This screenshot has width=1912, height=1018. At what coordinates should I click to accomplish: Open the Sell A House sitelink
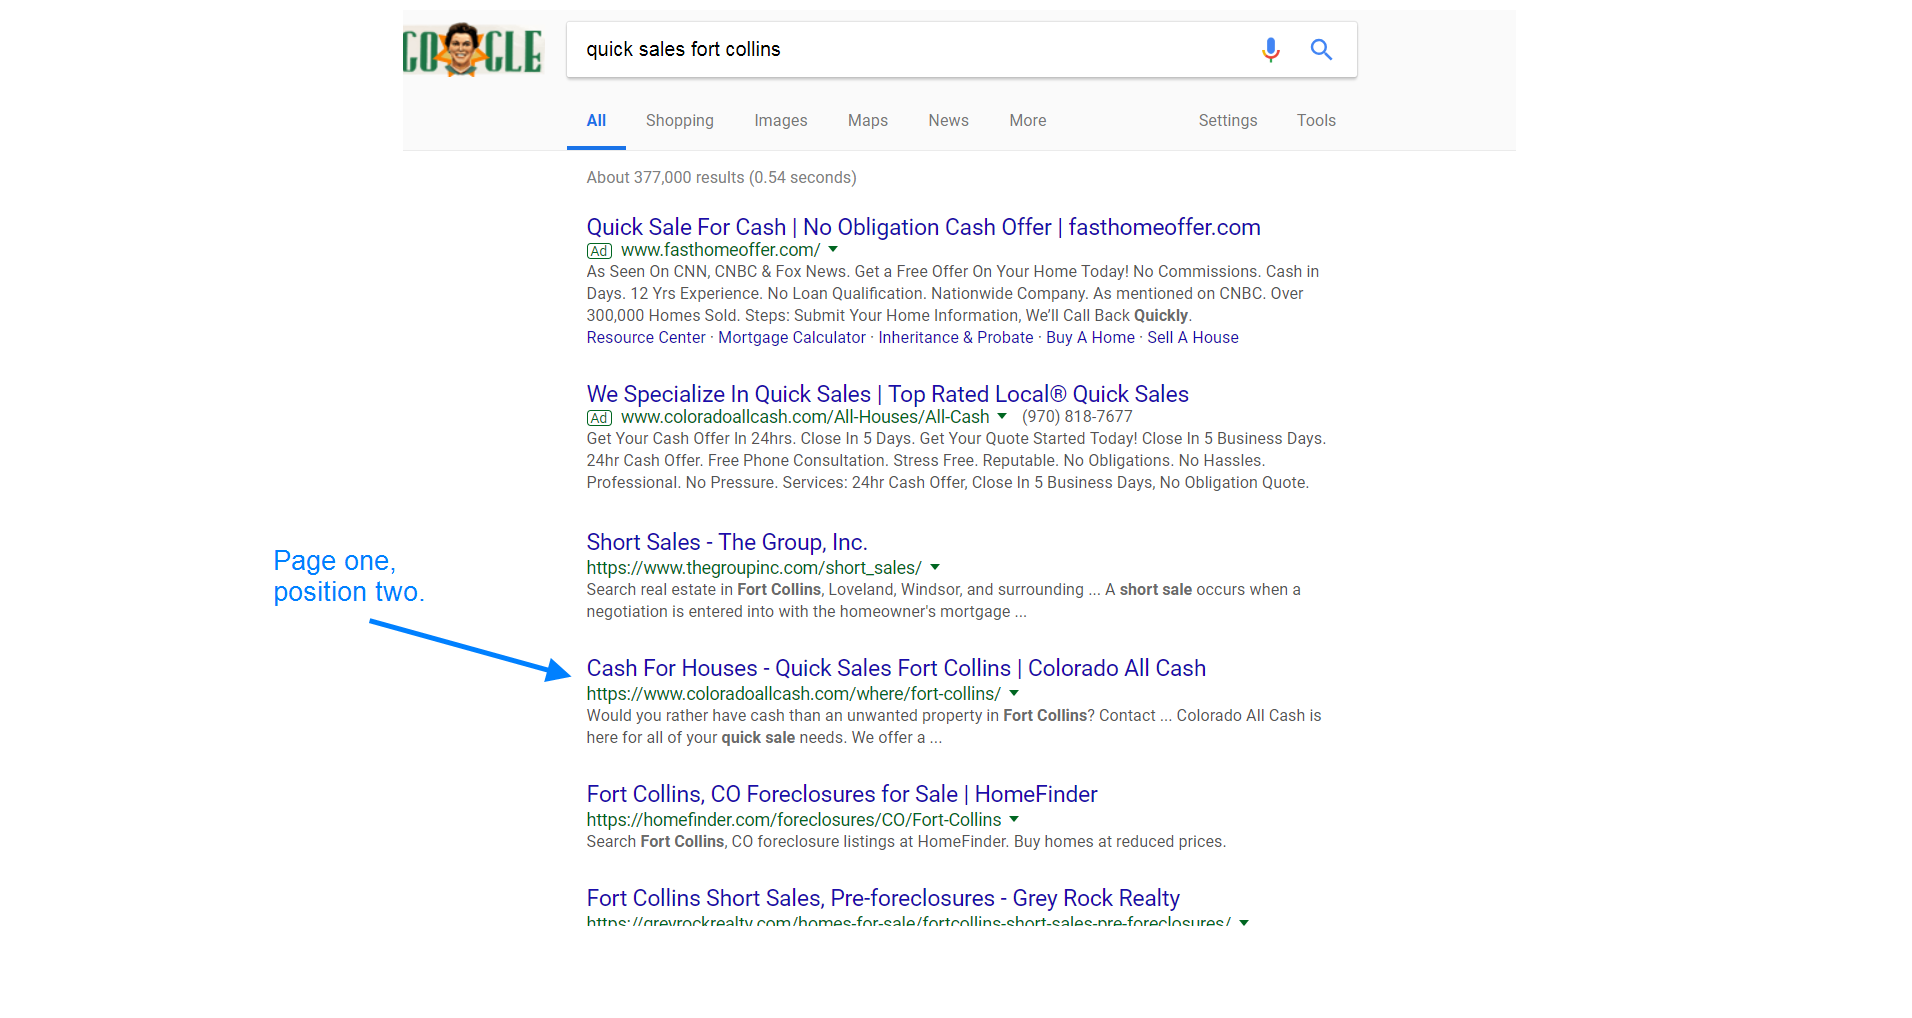point(1193,337)
